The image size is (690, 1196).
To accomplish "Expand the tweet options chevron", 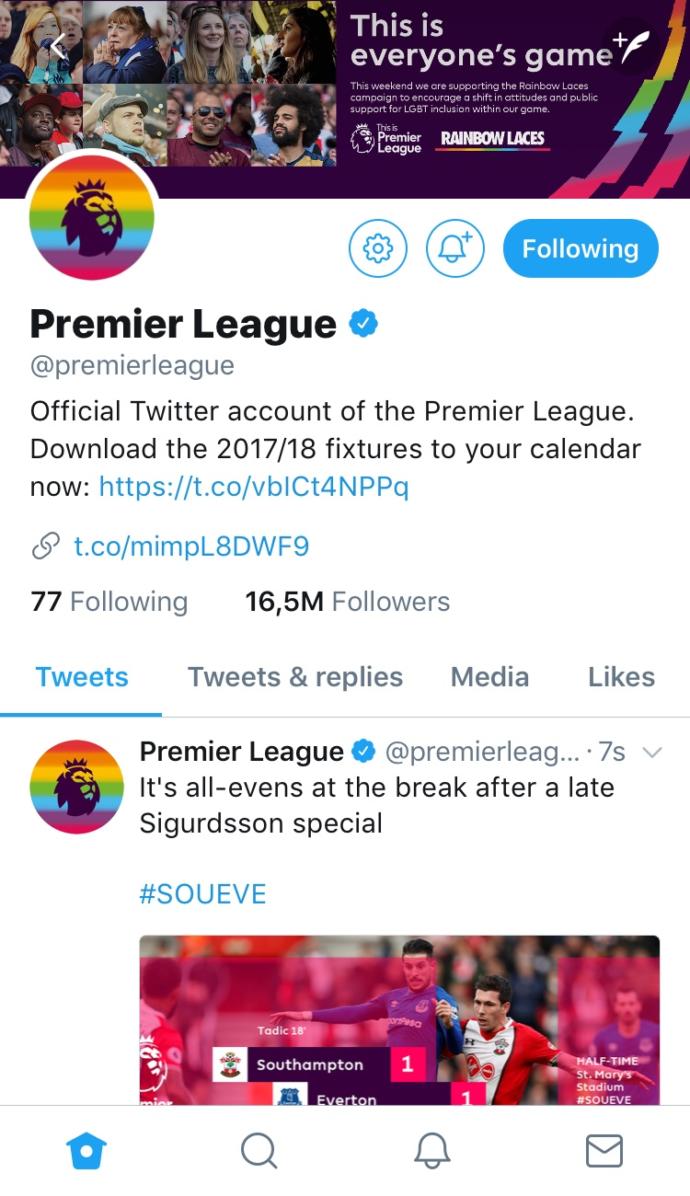I will coord(653,753).
